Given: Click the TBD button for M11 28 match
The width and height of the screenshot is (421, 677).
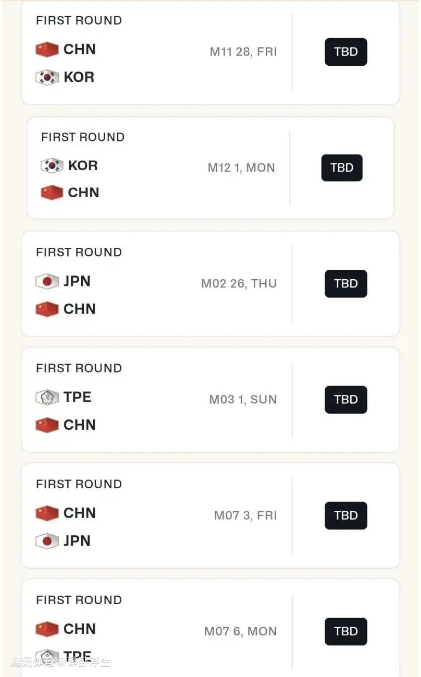Looking at the screenshot, I should tap(345, 52).
